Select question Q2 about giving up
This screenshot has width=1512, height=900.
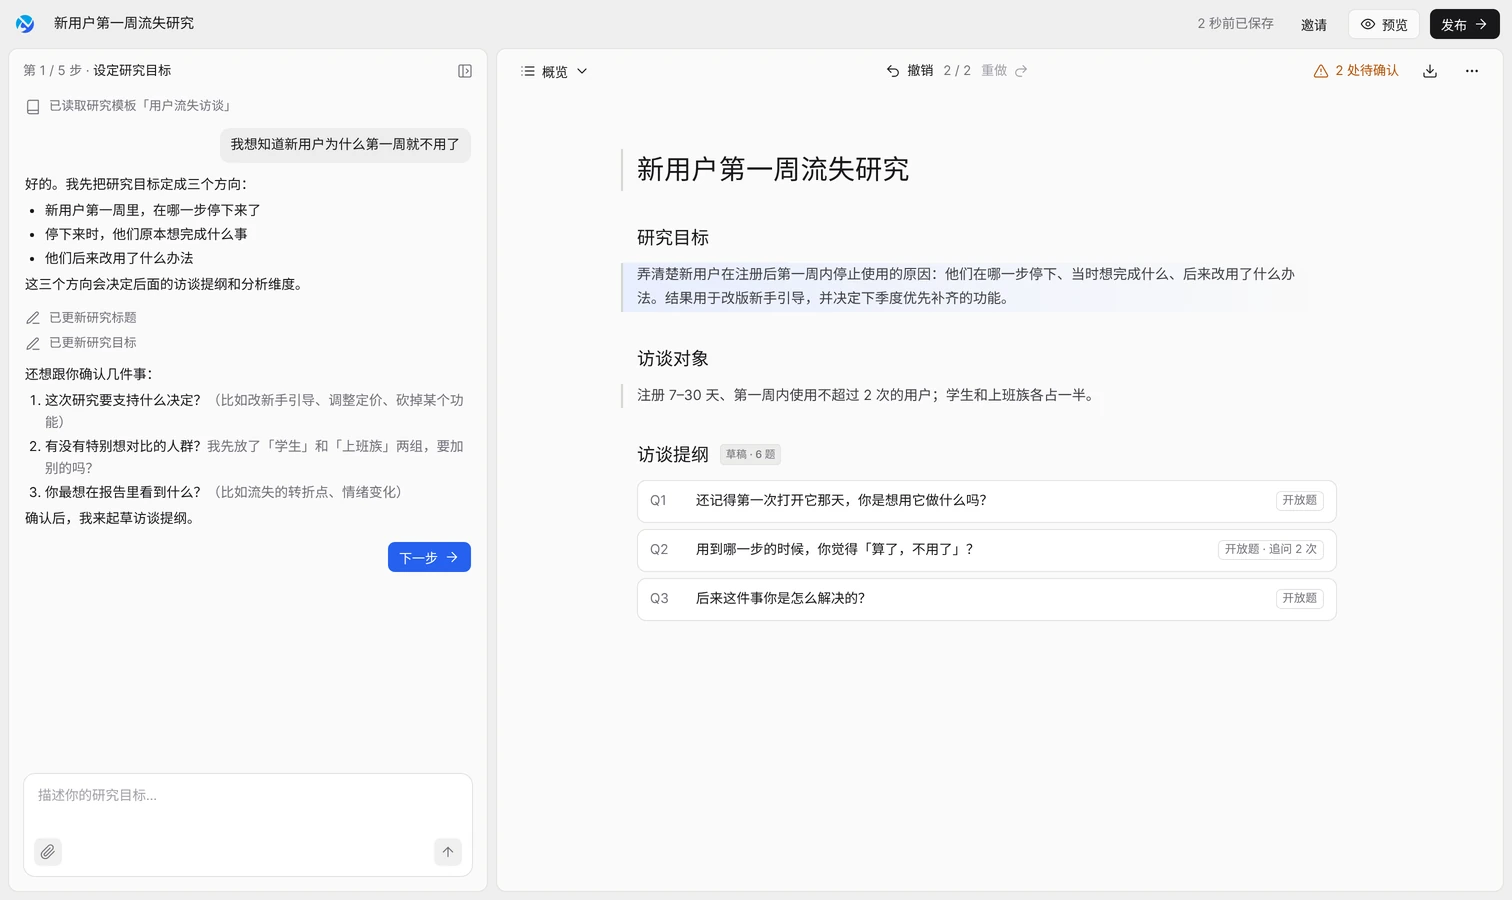point(987,550)
